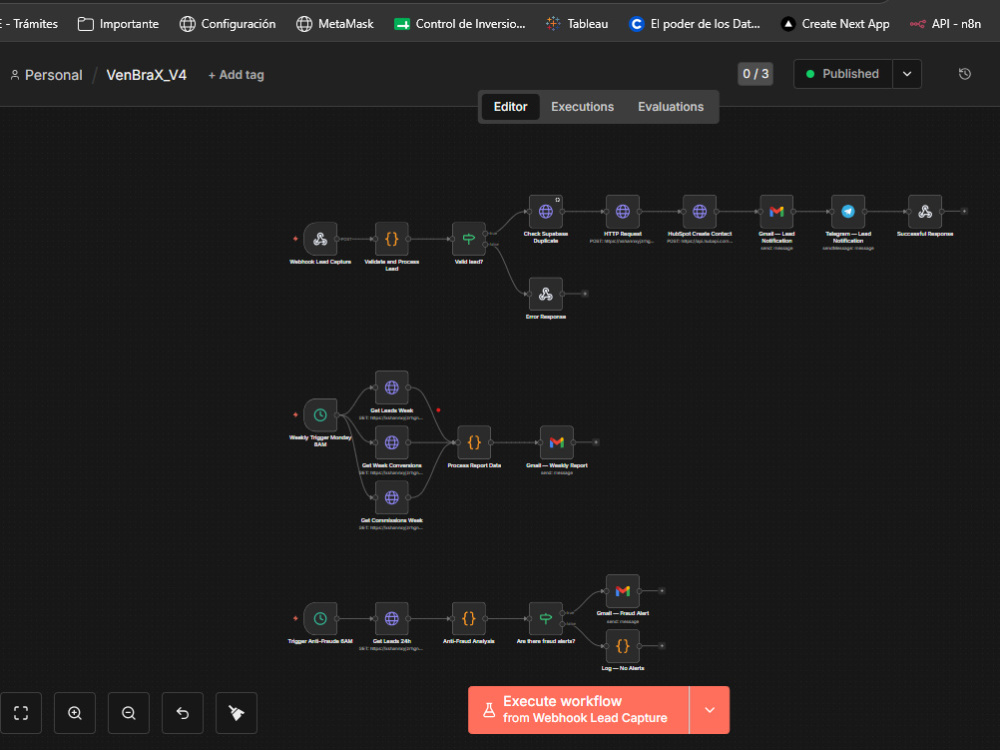Image resolution: width=1000 pixels, height=750 pixels.
Task: Click the + Add tag link
Action: (236, 75)
